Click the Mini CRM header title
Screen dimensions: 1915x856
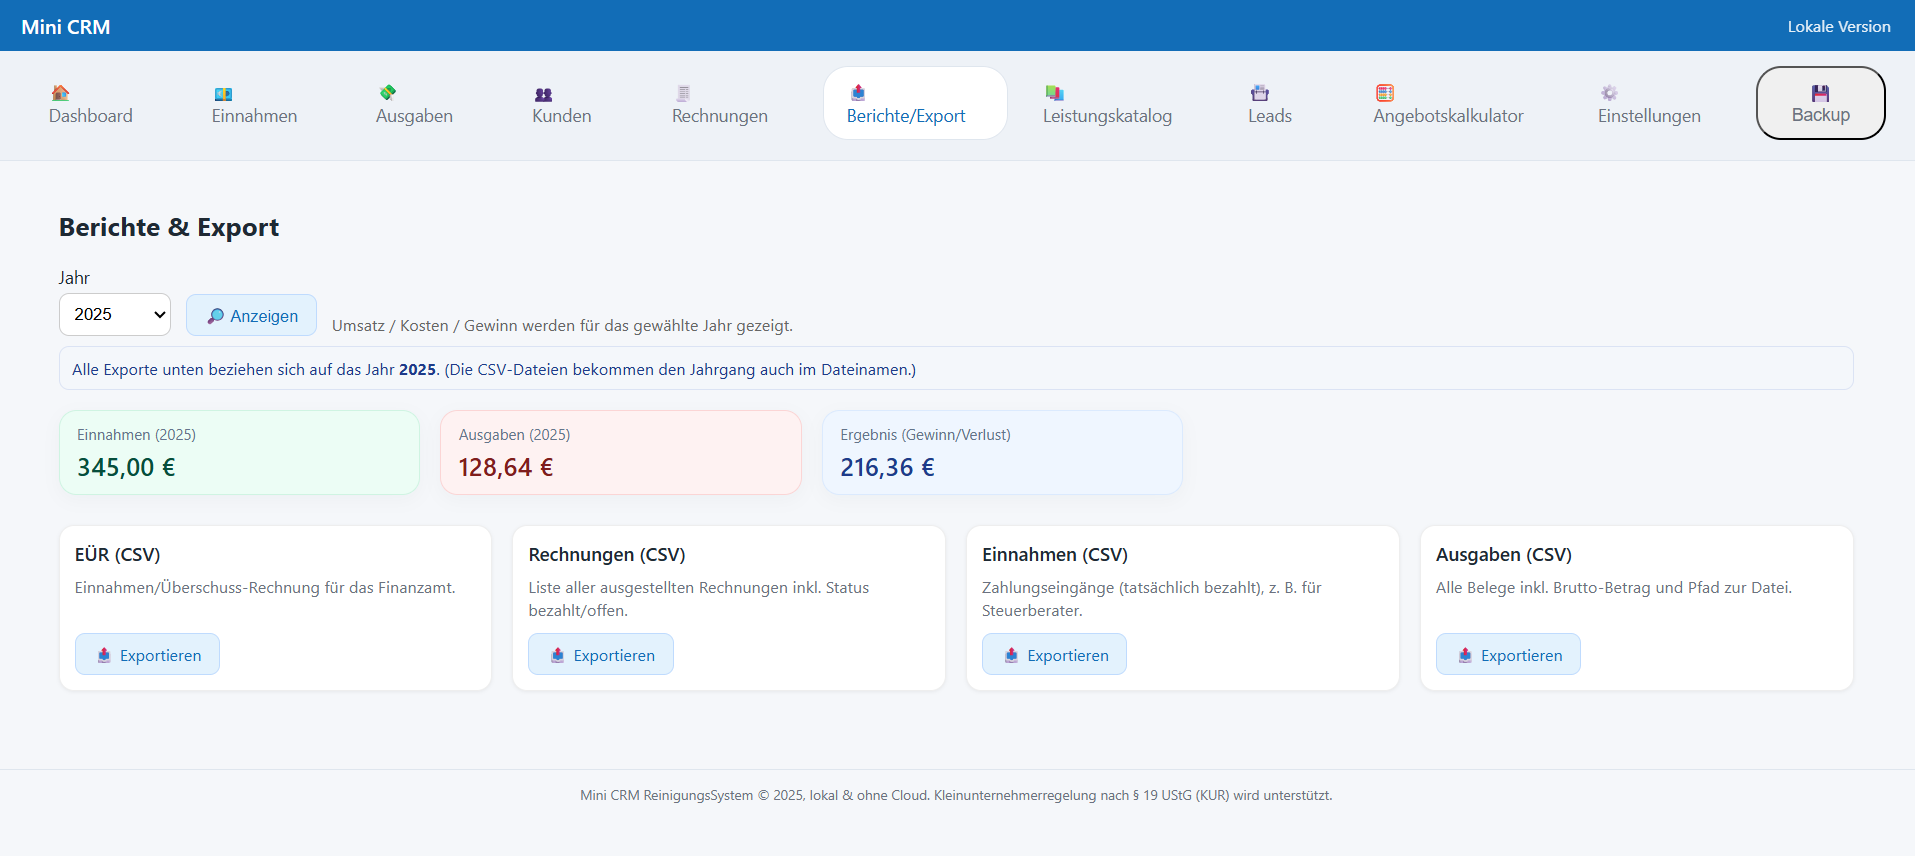[66, 27]
